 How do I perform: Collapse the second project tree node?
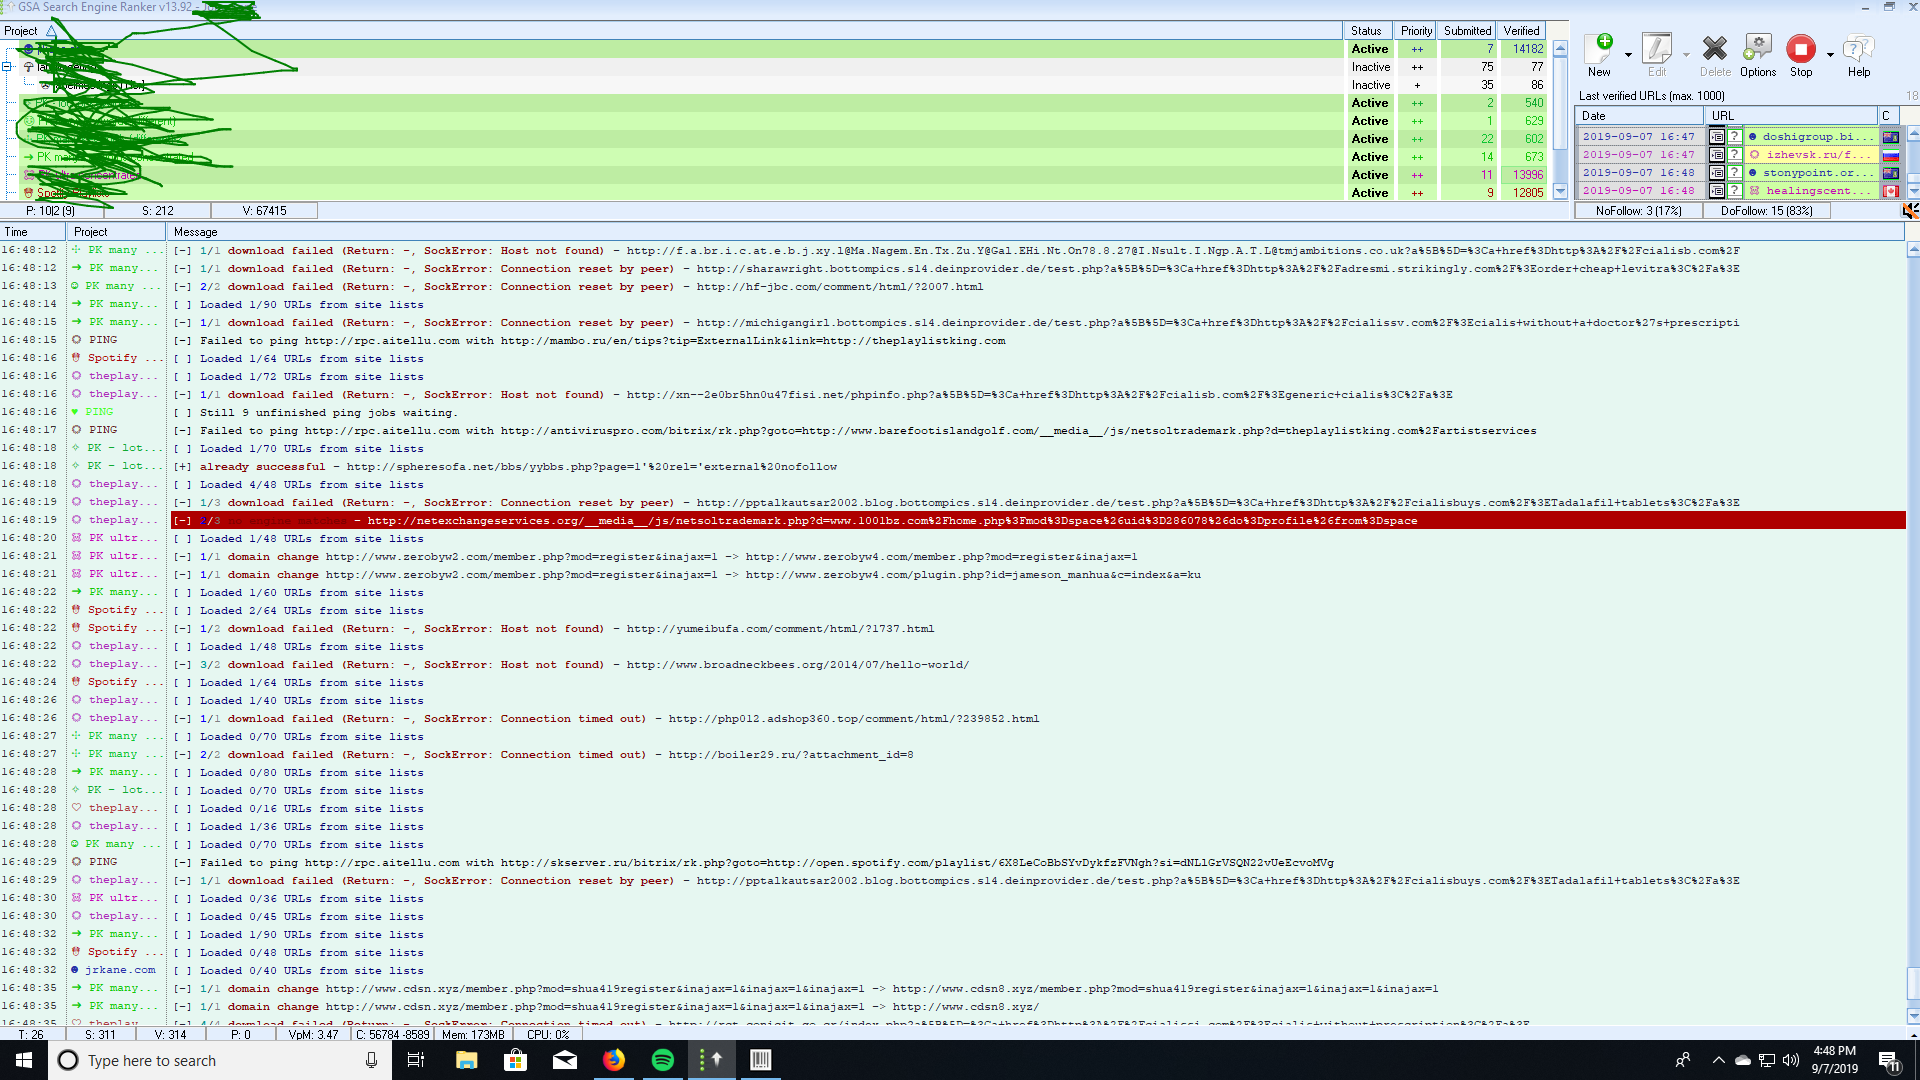coord(7,67)
